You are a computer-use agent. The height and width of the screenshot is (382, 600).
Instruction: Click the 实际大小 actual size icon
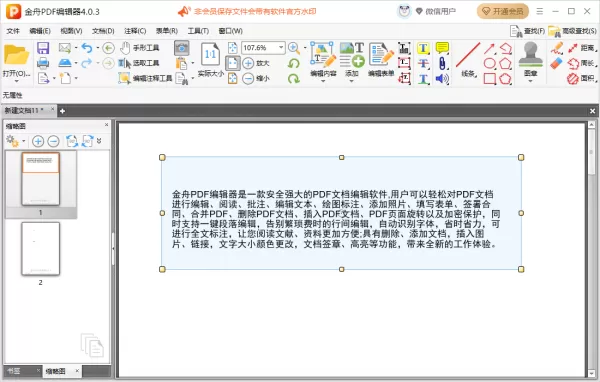pyautogui.click(x=210, y=60)
